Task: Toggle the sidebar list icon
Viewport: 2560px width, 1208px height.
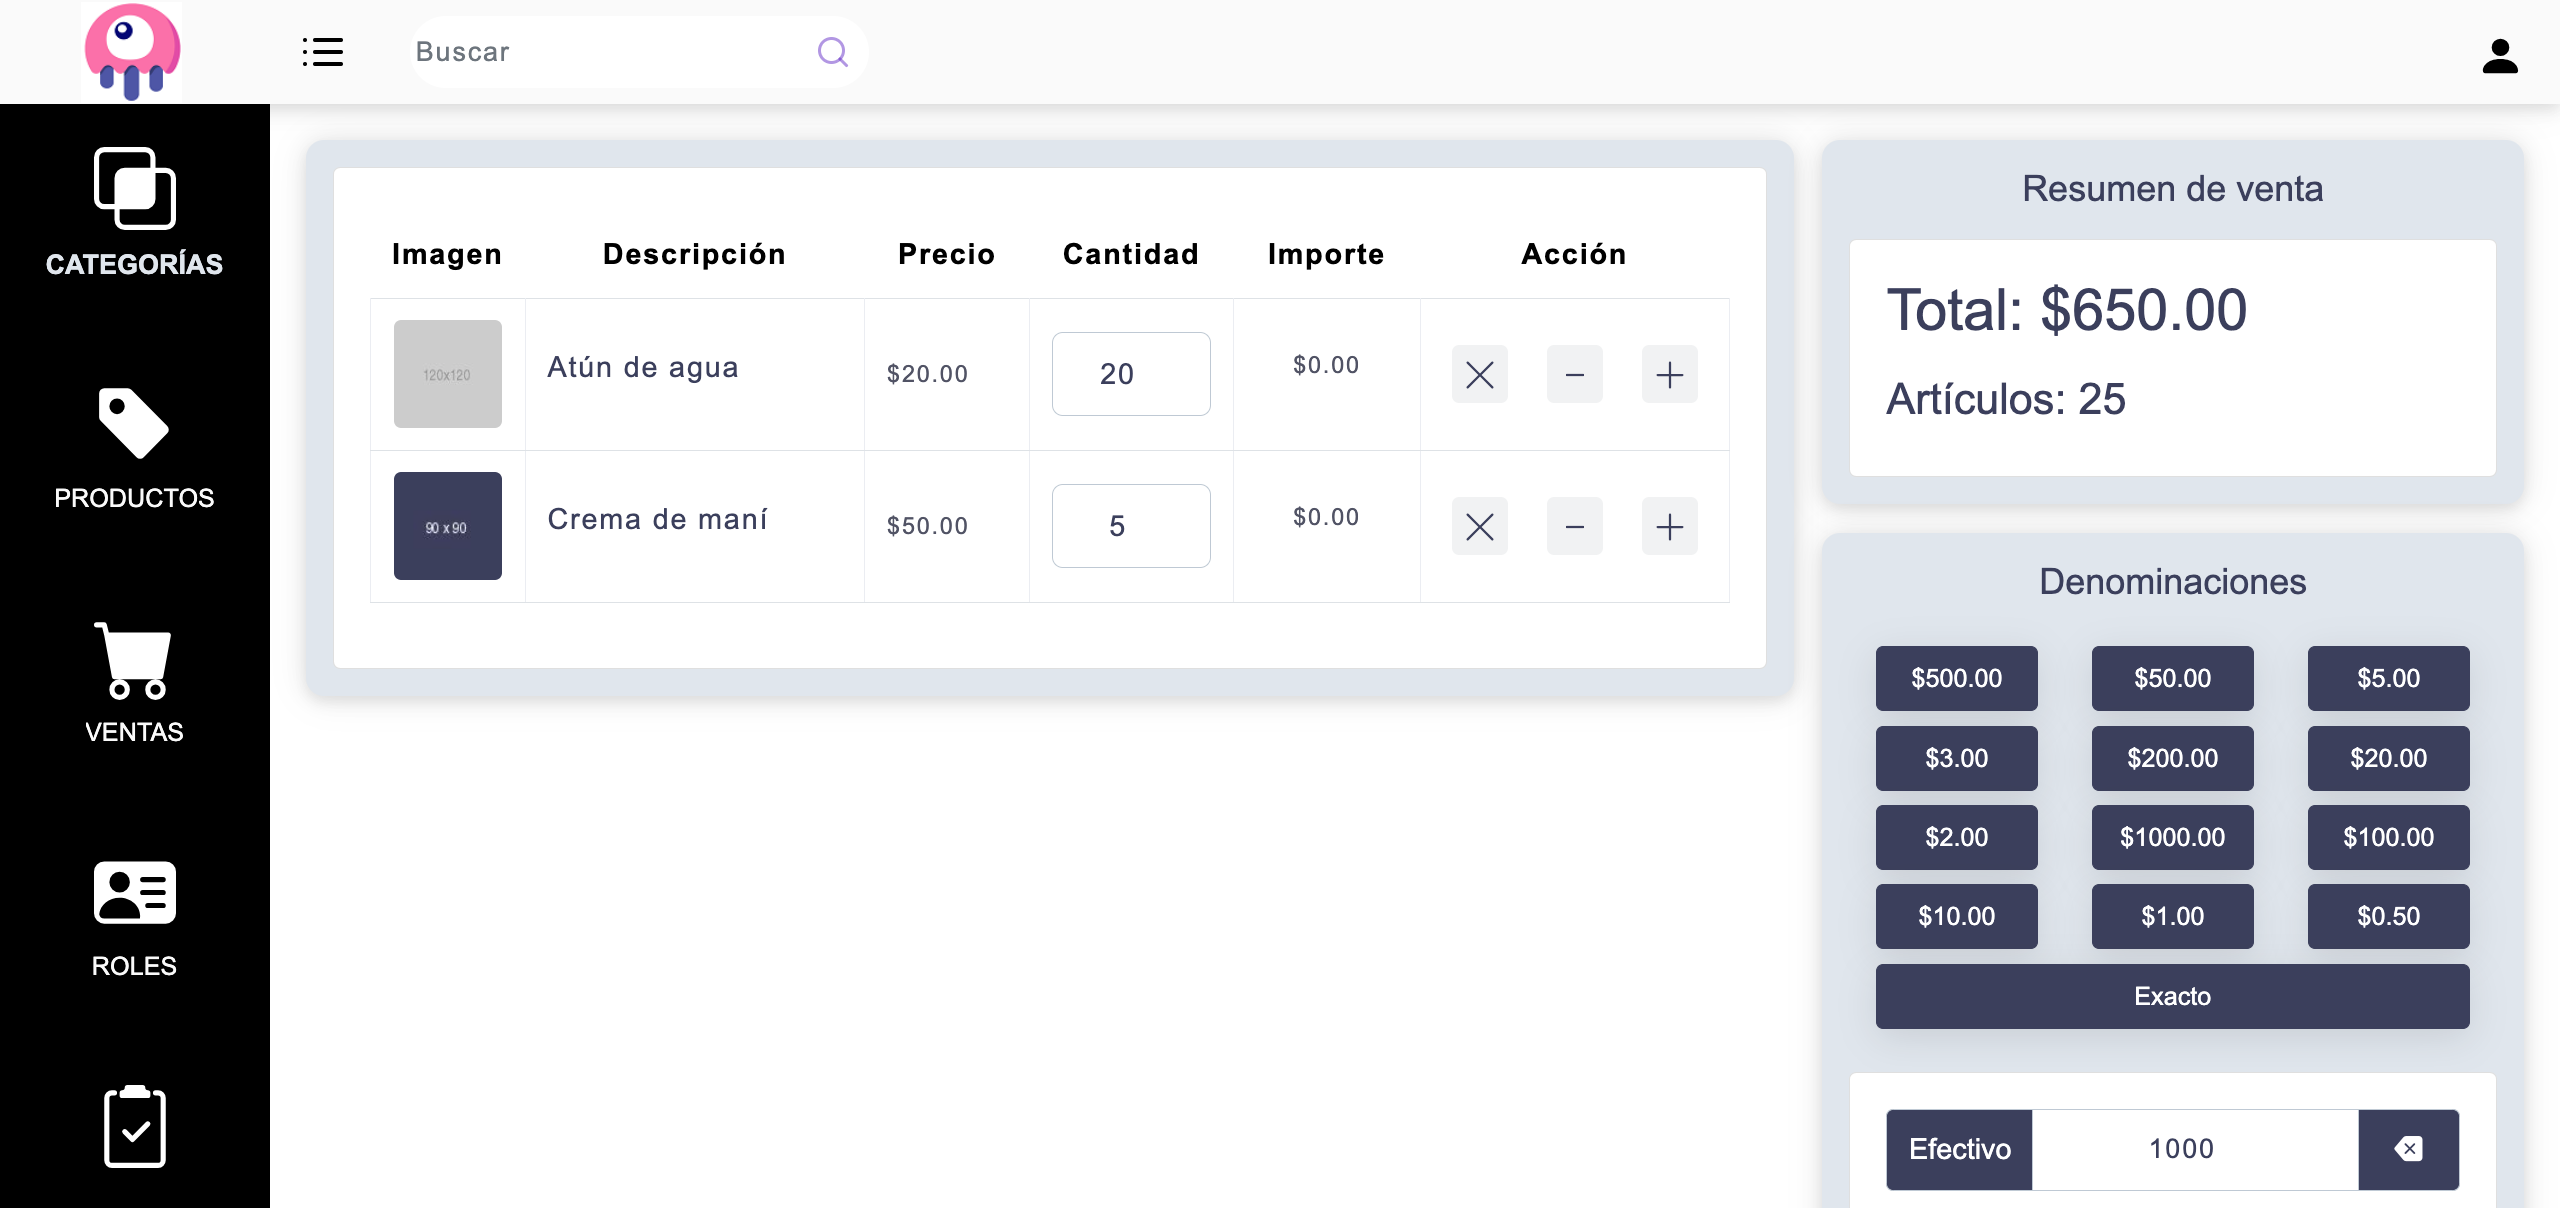Action: click(322, 52)
